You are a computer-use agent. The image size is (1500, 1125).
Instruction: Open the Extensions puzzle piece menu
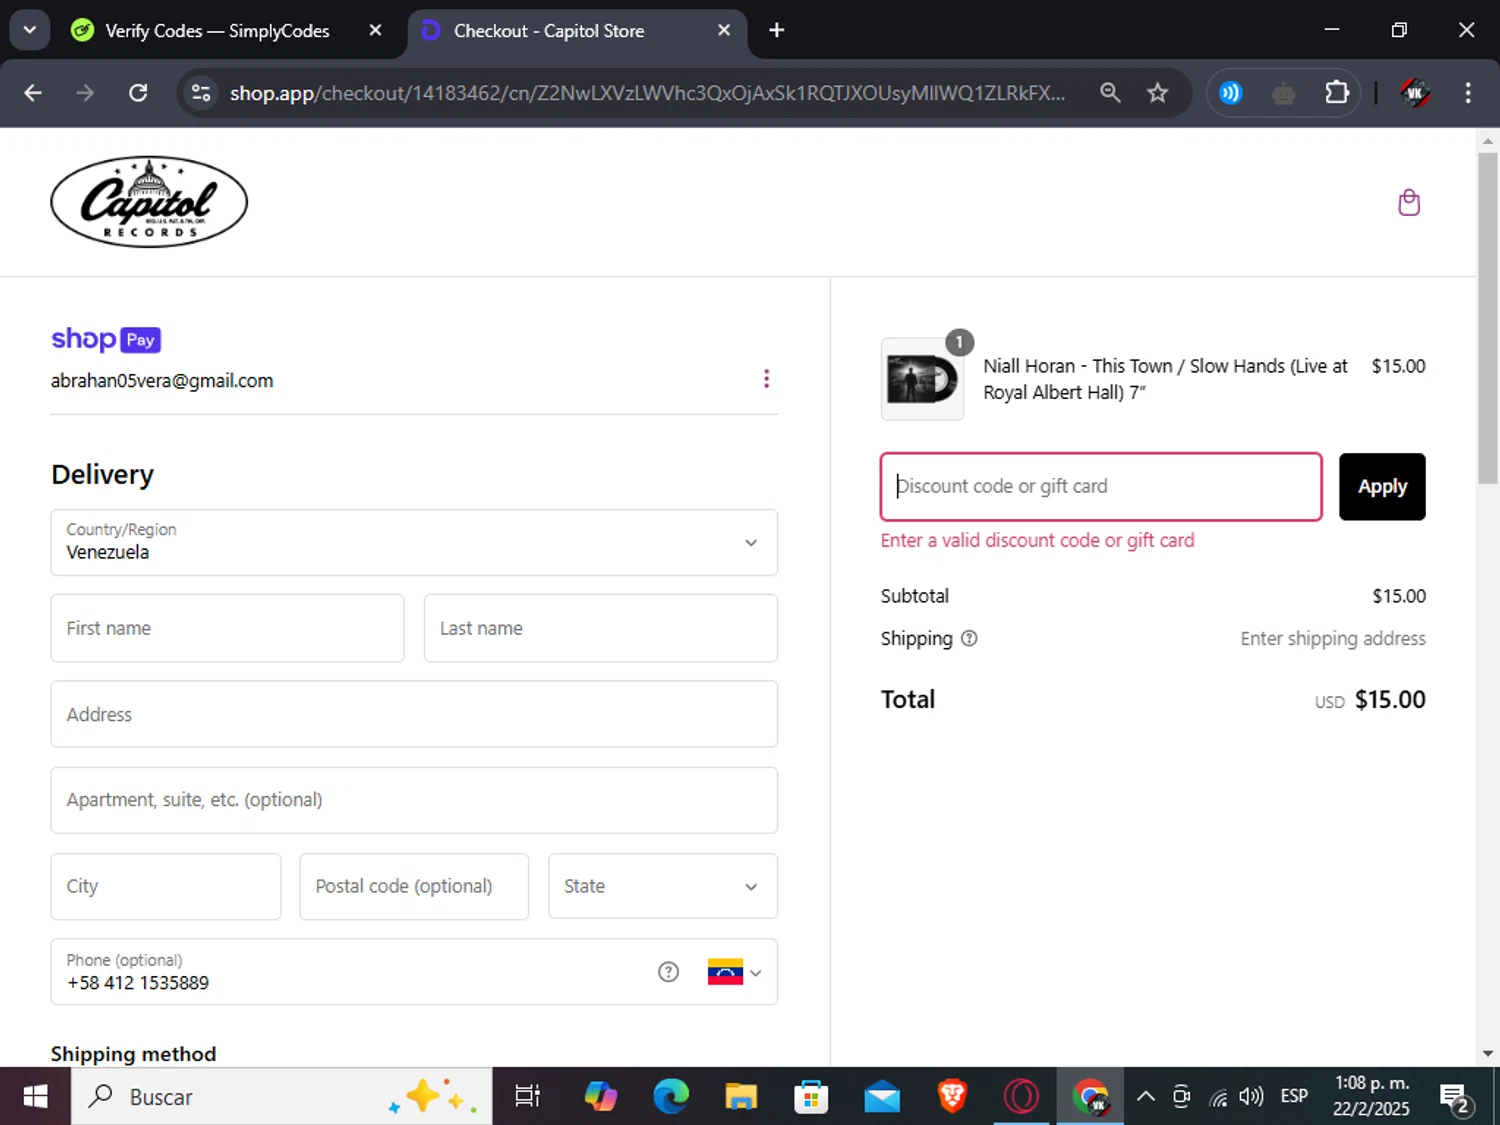coord(1337,93)
